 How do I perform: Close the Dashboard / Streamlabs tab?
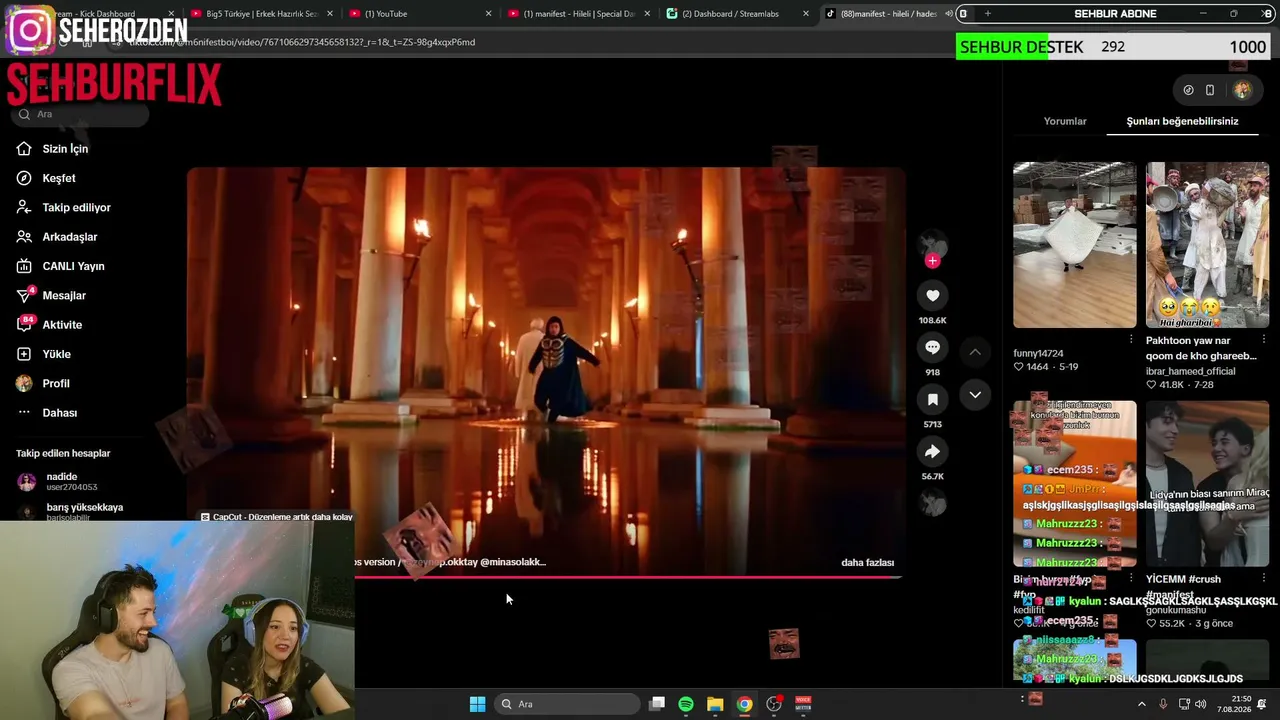(806, 14)
